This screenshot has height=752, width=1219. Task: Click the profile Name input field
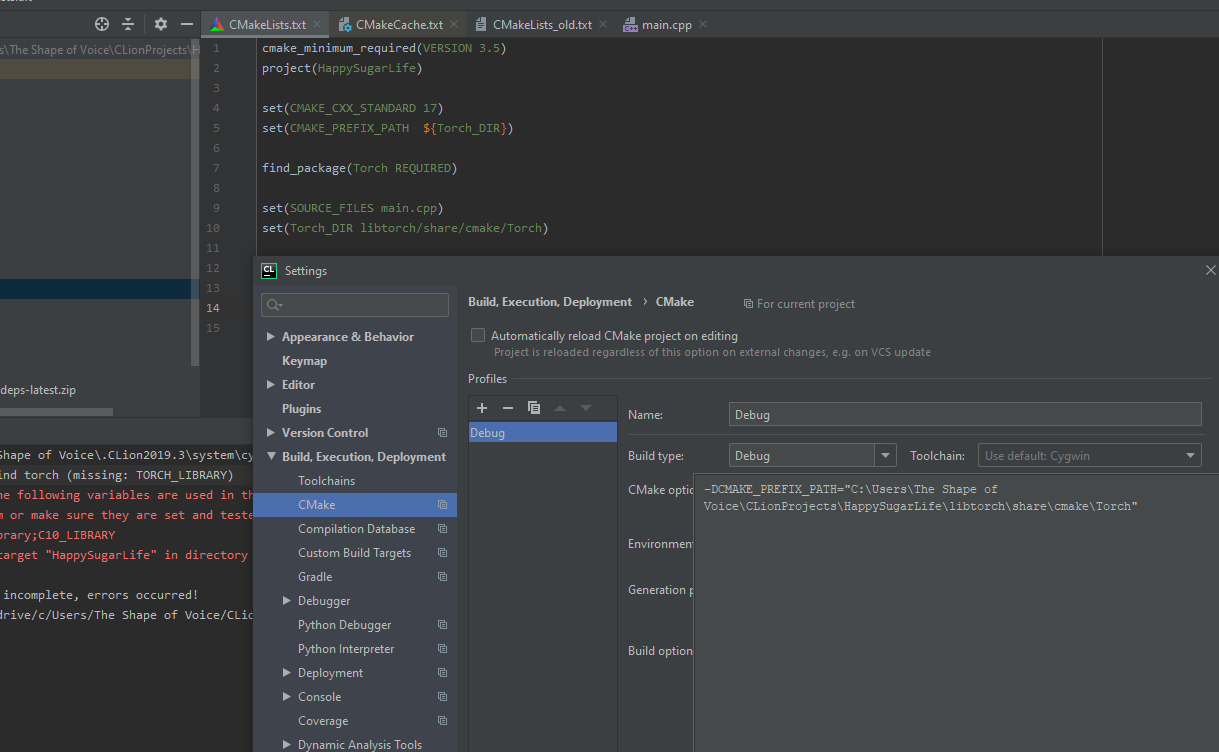[x=964, y=414]
